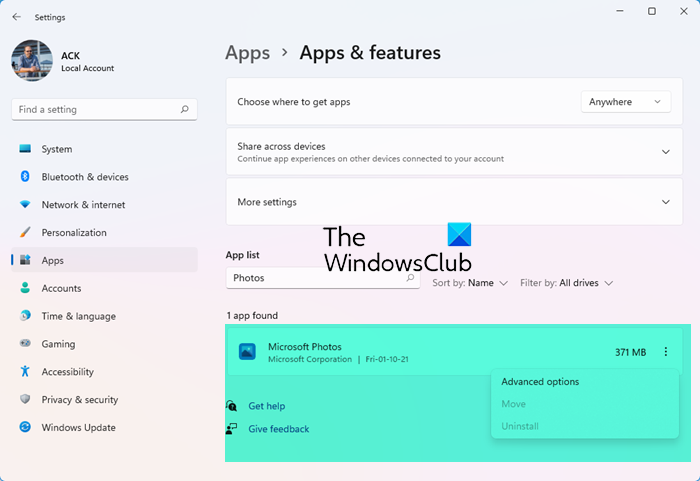Image resolution: width=700 pixels, height=481 pixels.
Task: Click the Give feedback person icon
Action: [x=231, y=429]
